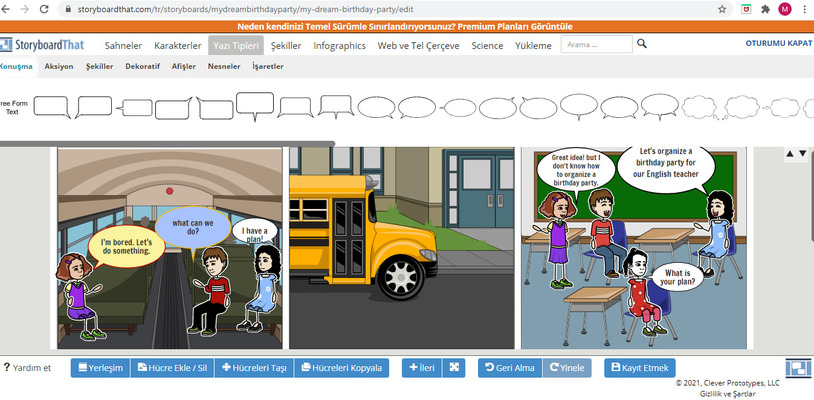Open the Yükleme category
The image size is (814, 400).
click(x=533, y=46)
